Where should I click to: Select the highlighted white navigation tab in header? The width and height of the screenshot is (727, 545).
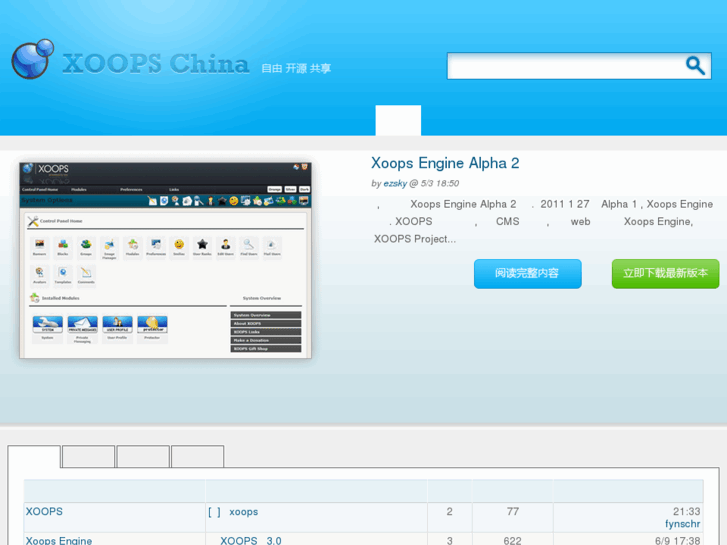coord(398,120)
